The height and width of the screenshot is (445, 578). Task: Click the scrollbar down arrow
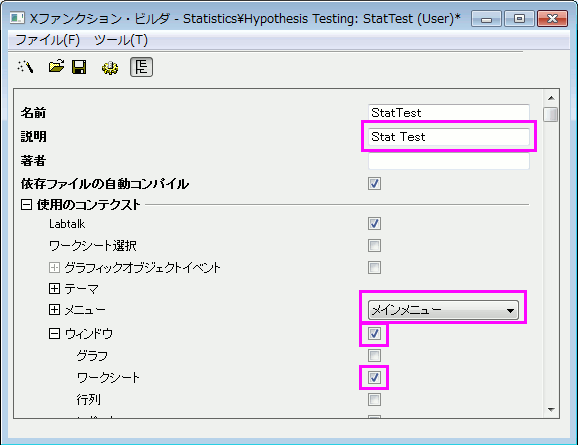[551, 410]
